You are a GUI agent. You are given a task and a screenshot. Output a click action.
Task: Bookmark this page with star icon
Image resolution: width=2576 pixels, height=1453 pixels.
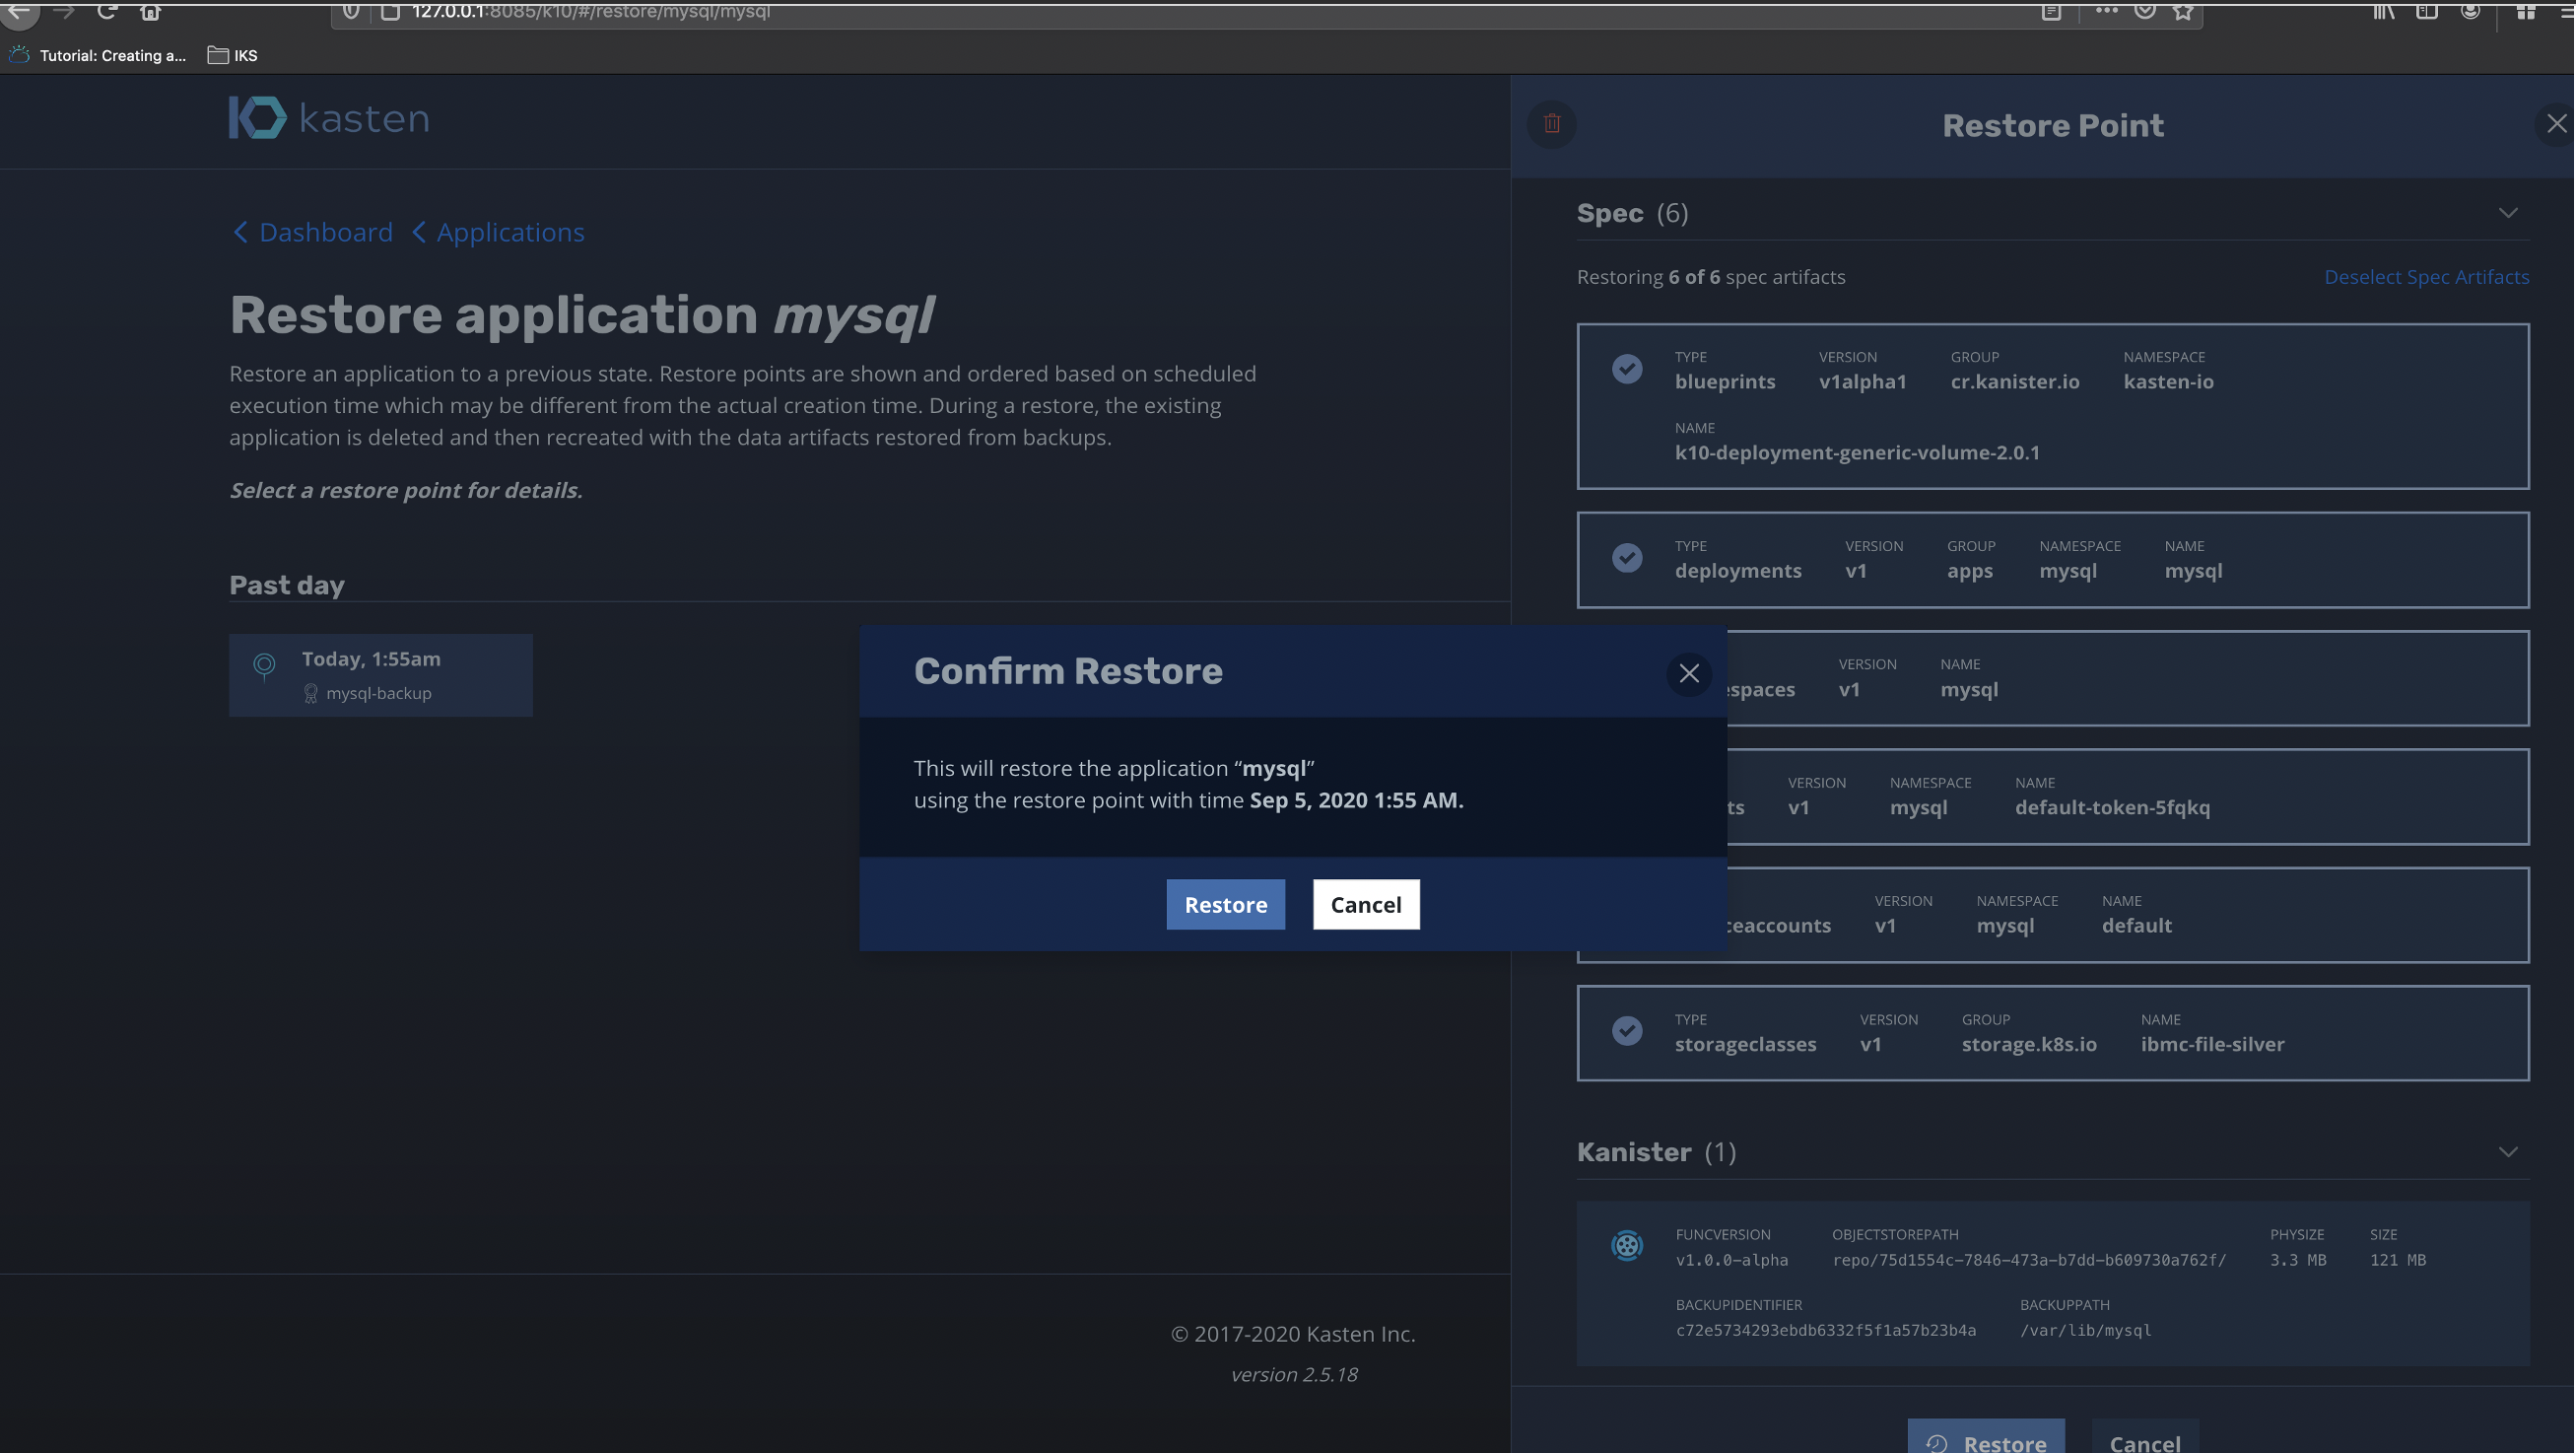point(2183,11)
